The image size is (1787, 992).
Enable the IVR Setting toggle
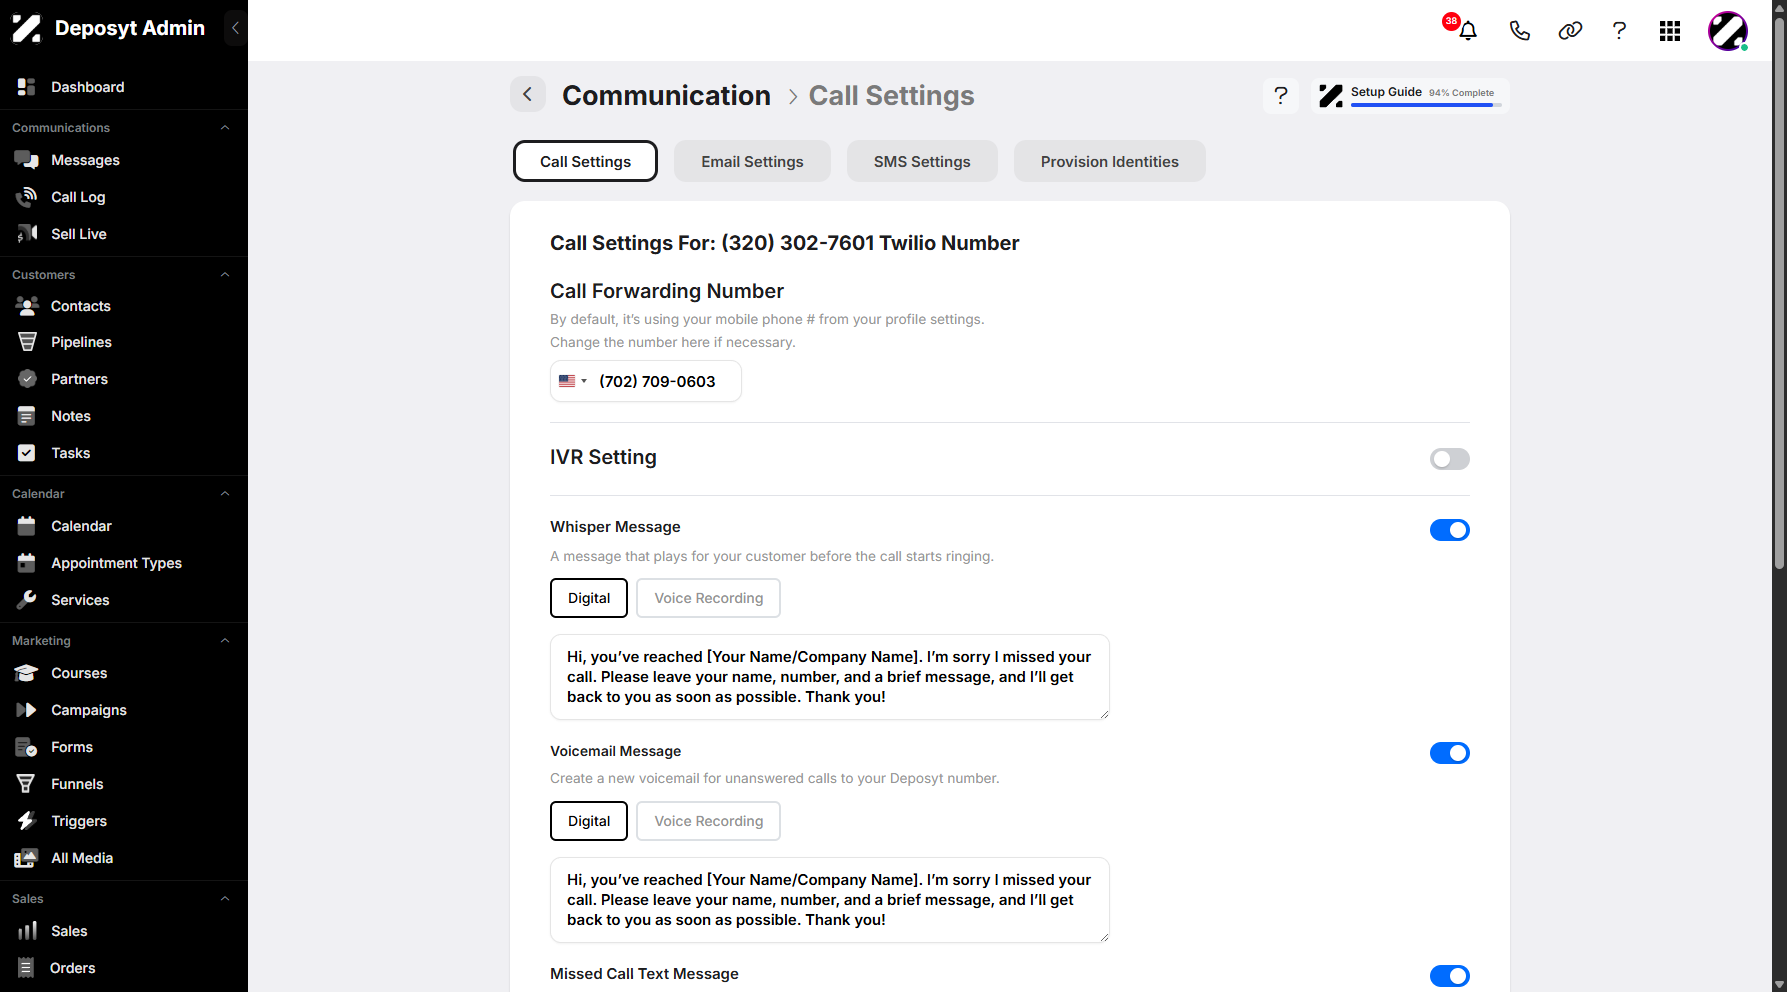(x=1450, y=459)
